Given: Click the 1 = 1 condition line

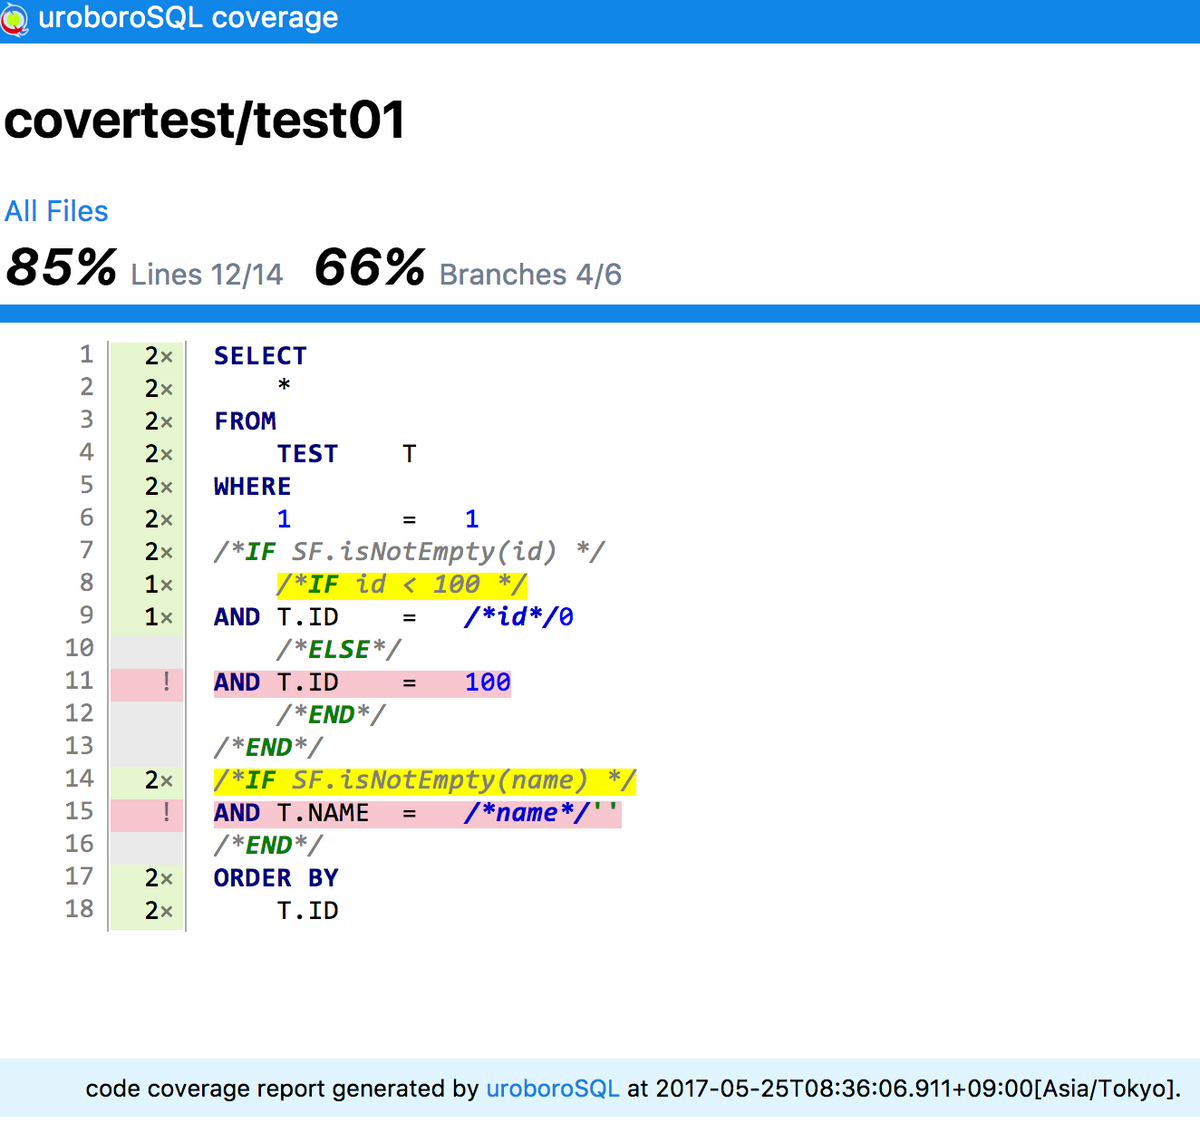Looking at the screenshot, I should click(378, 519).
